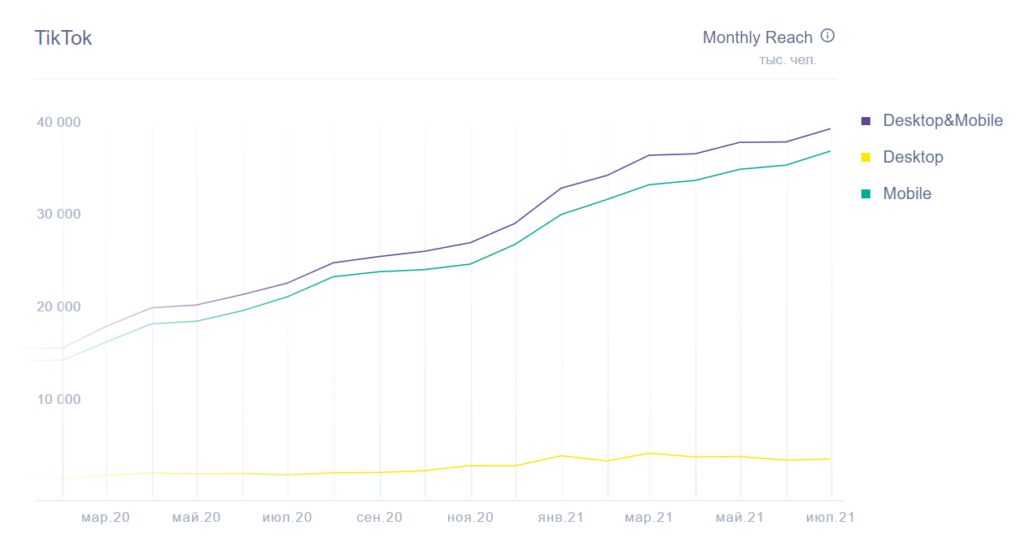The image size is (1024, 560).
Task: Click the Monthly Reach heading
Action: [757, 38]
